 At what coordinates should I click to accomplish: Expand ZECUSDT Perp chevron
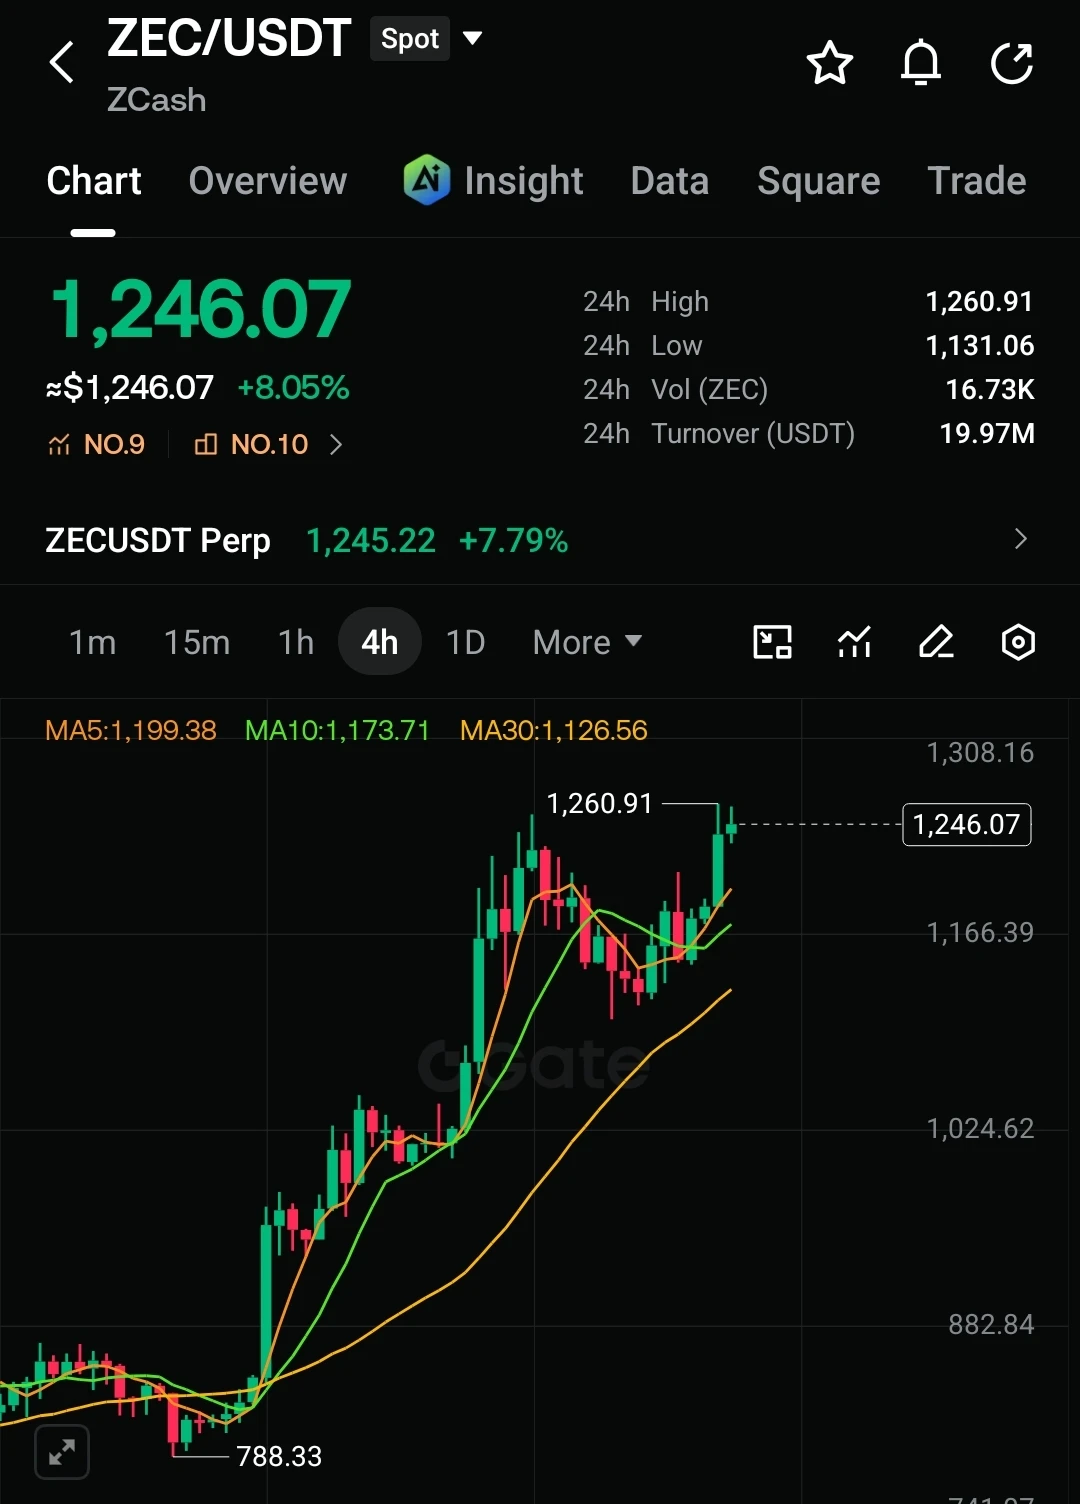(x=1021, y=539)
